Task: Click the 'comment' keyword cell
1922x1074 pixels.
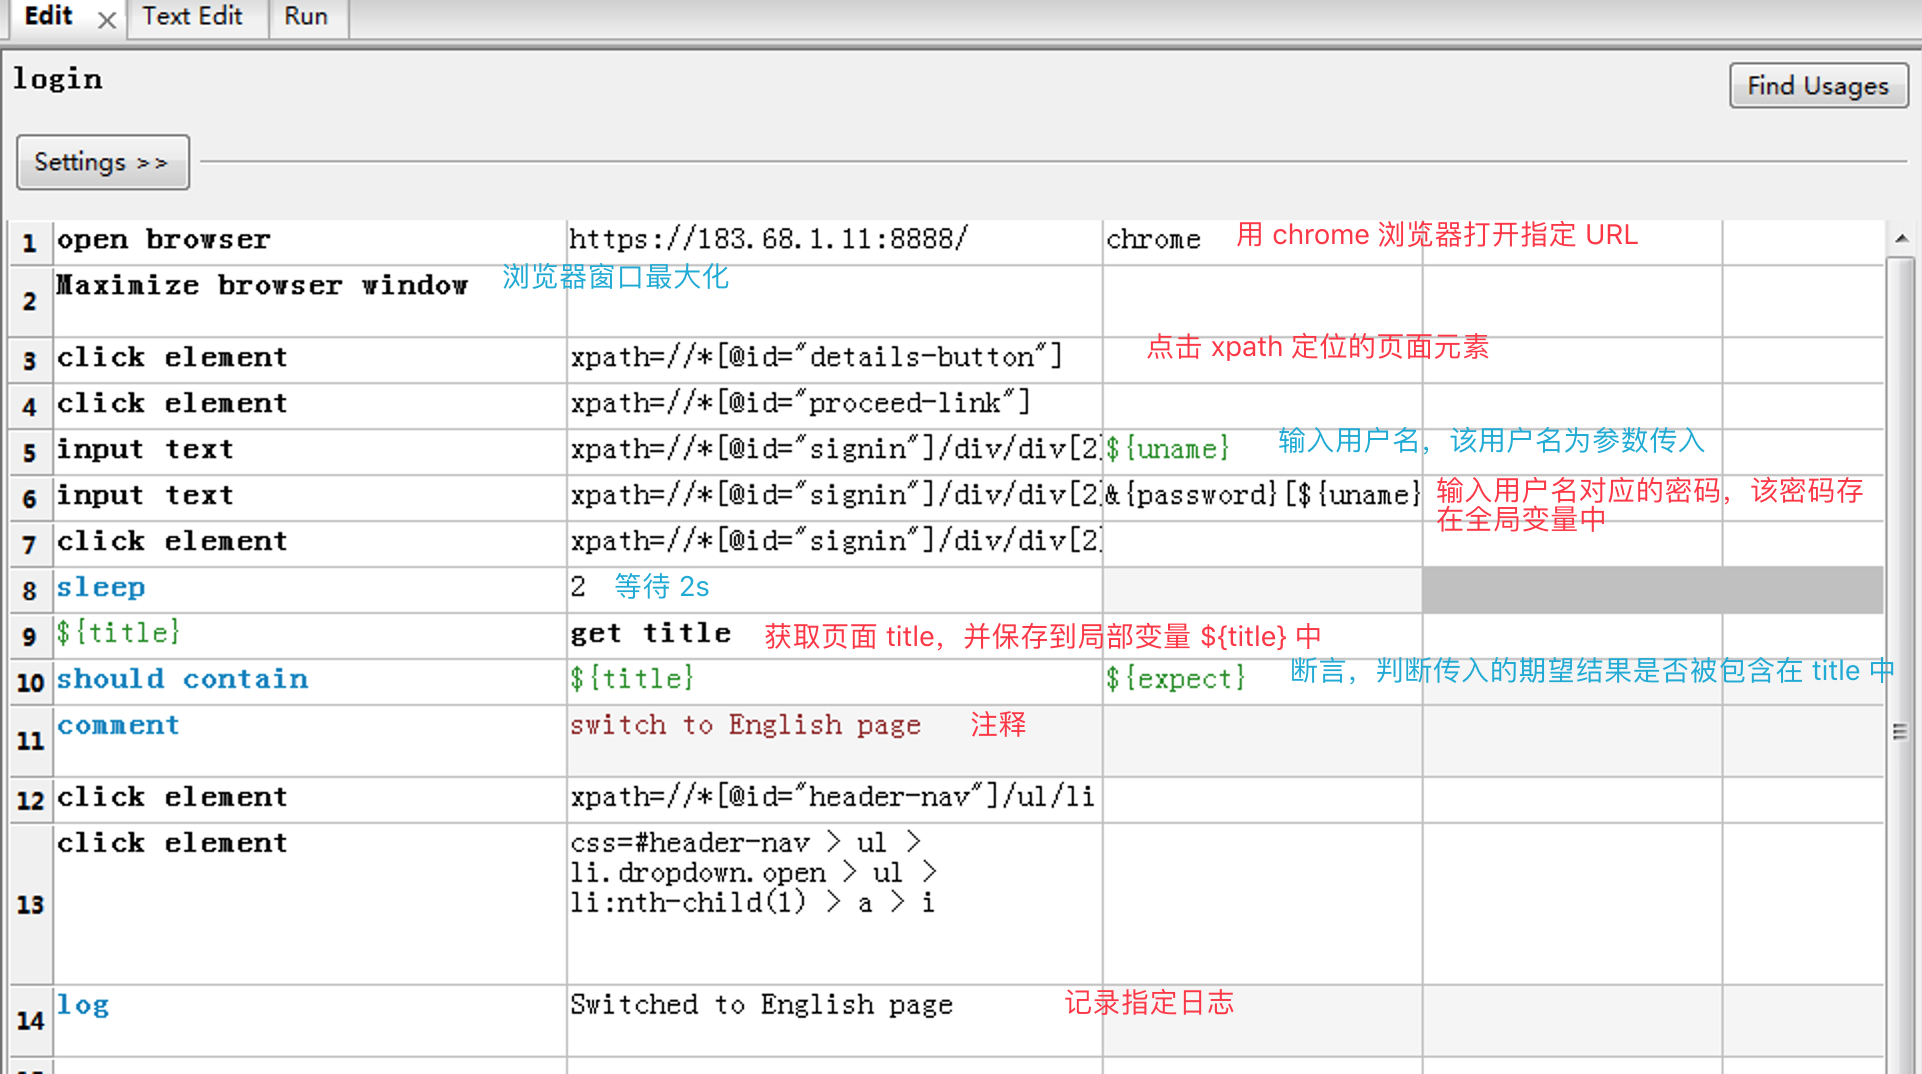Action: 310,741
